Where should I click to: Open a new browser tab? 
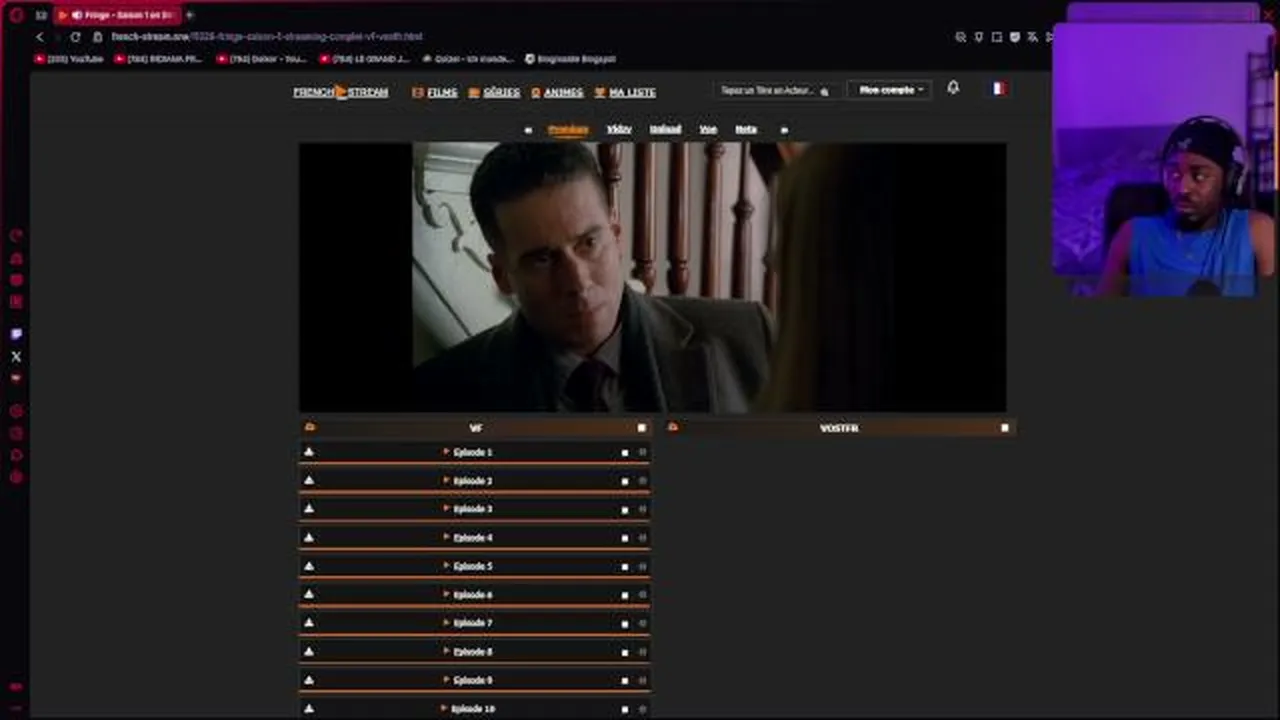[x=190, y=15]
